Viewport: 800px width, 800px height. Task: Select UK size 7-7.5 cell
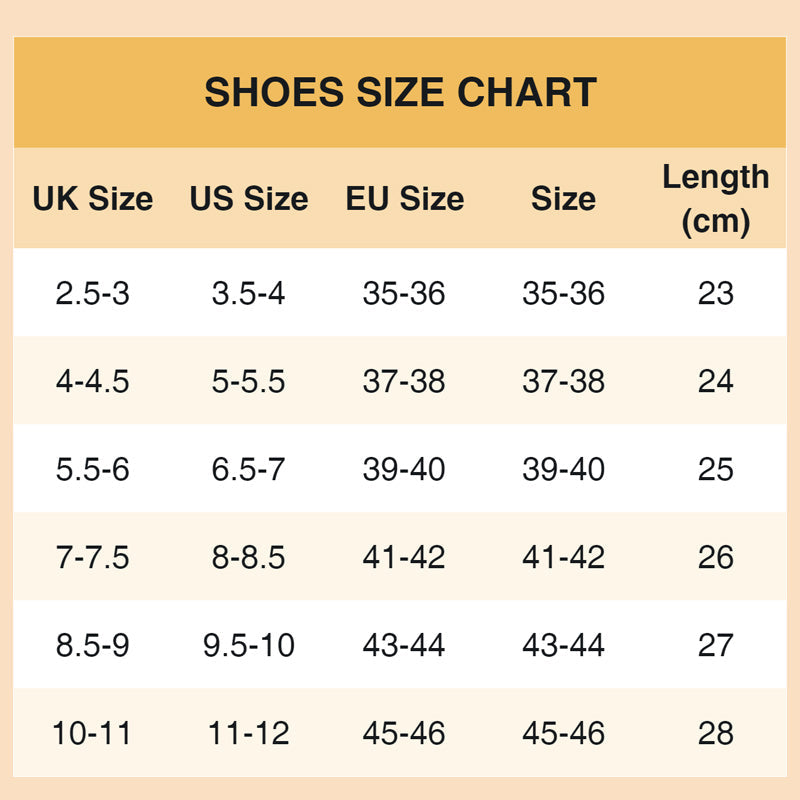coord(92,558)
